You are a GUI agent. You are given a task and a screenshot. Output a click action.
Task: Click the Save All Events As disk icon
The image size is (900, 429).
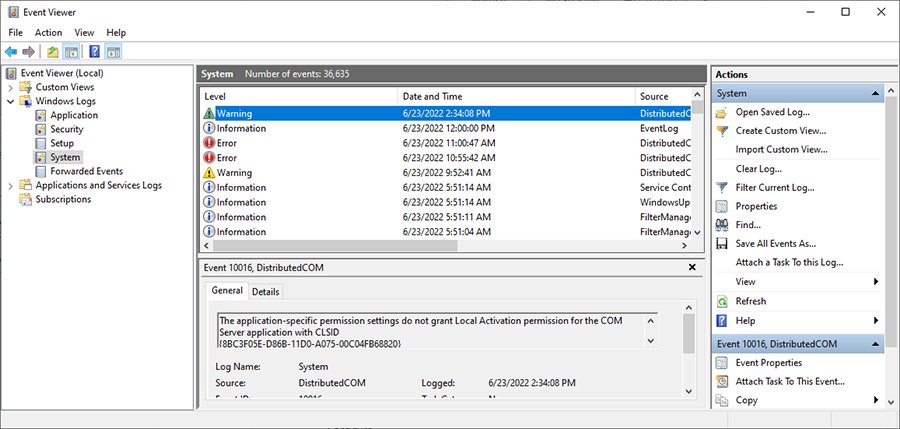722,243
